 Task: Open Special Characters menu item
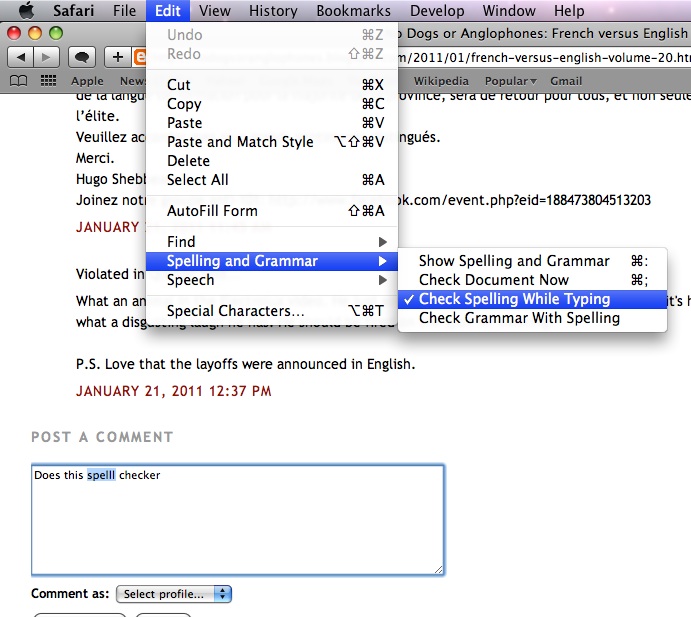click(272, 311)
